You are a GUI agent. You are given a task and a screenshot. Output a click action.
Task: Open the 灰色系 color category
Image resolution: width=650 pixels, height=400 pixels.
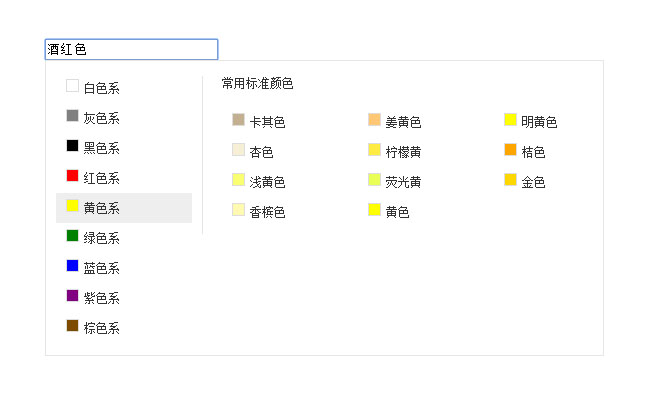click(x=93, y=118)
